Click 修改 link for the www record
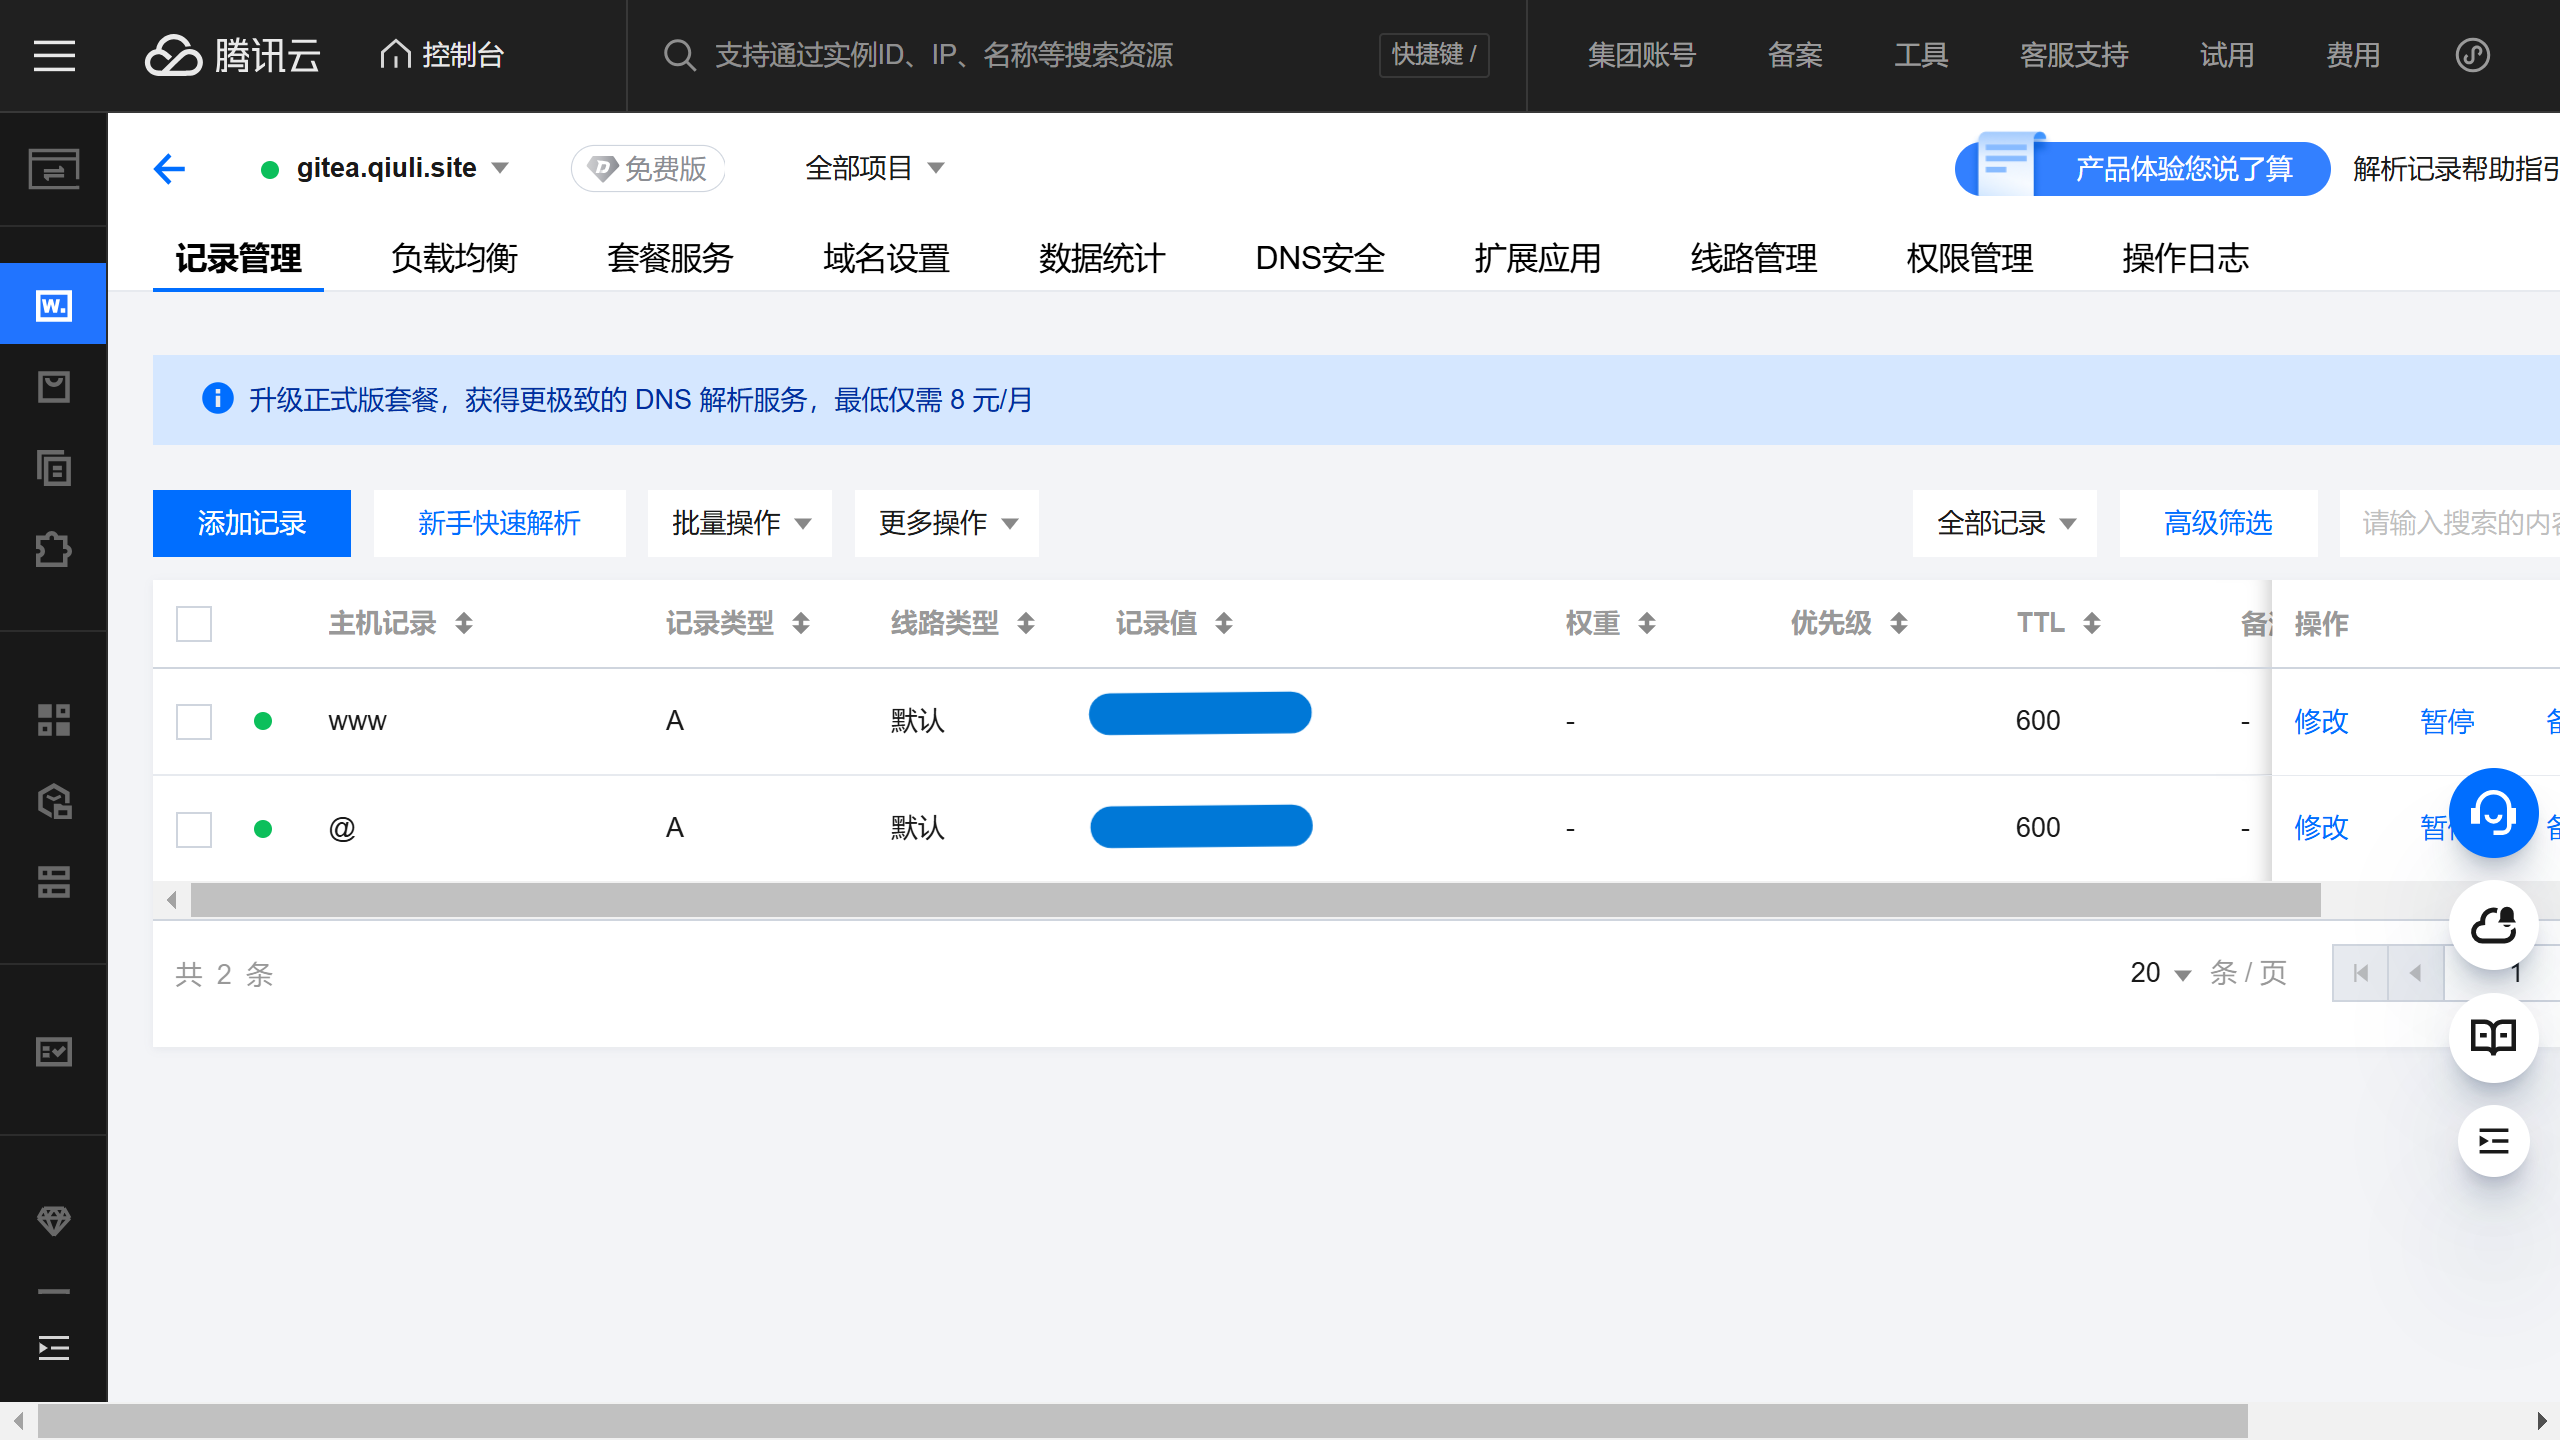Viewport: 2560px width, 1440px height. 2321,721
